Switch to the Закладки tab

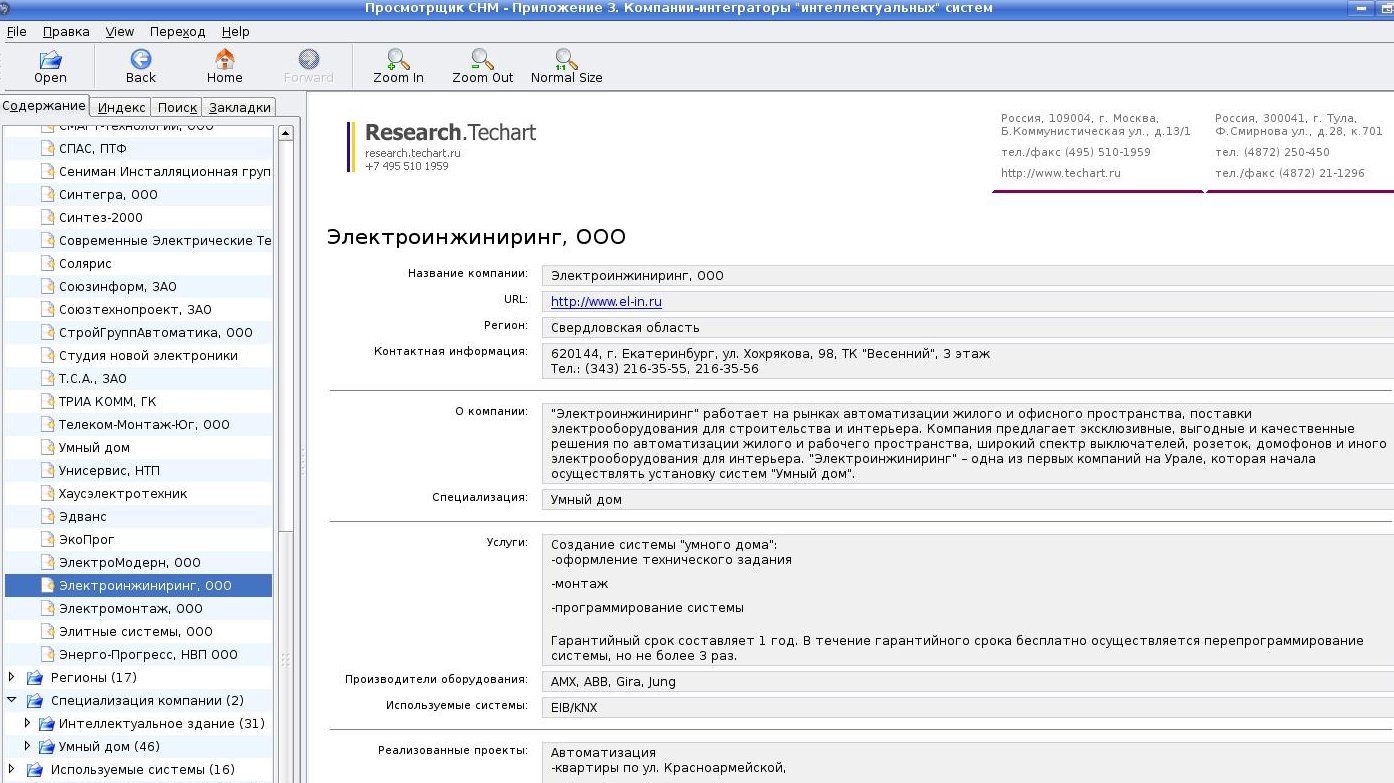[x=240, y=108]
